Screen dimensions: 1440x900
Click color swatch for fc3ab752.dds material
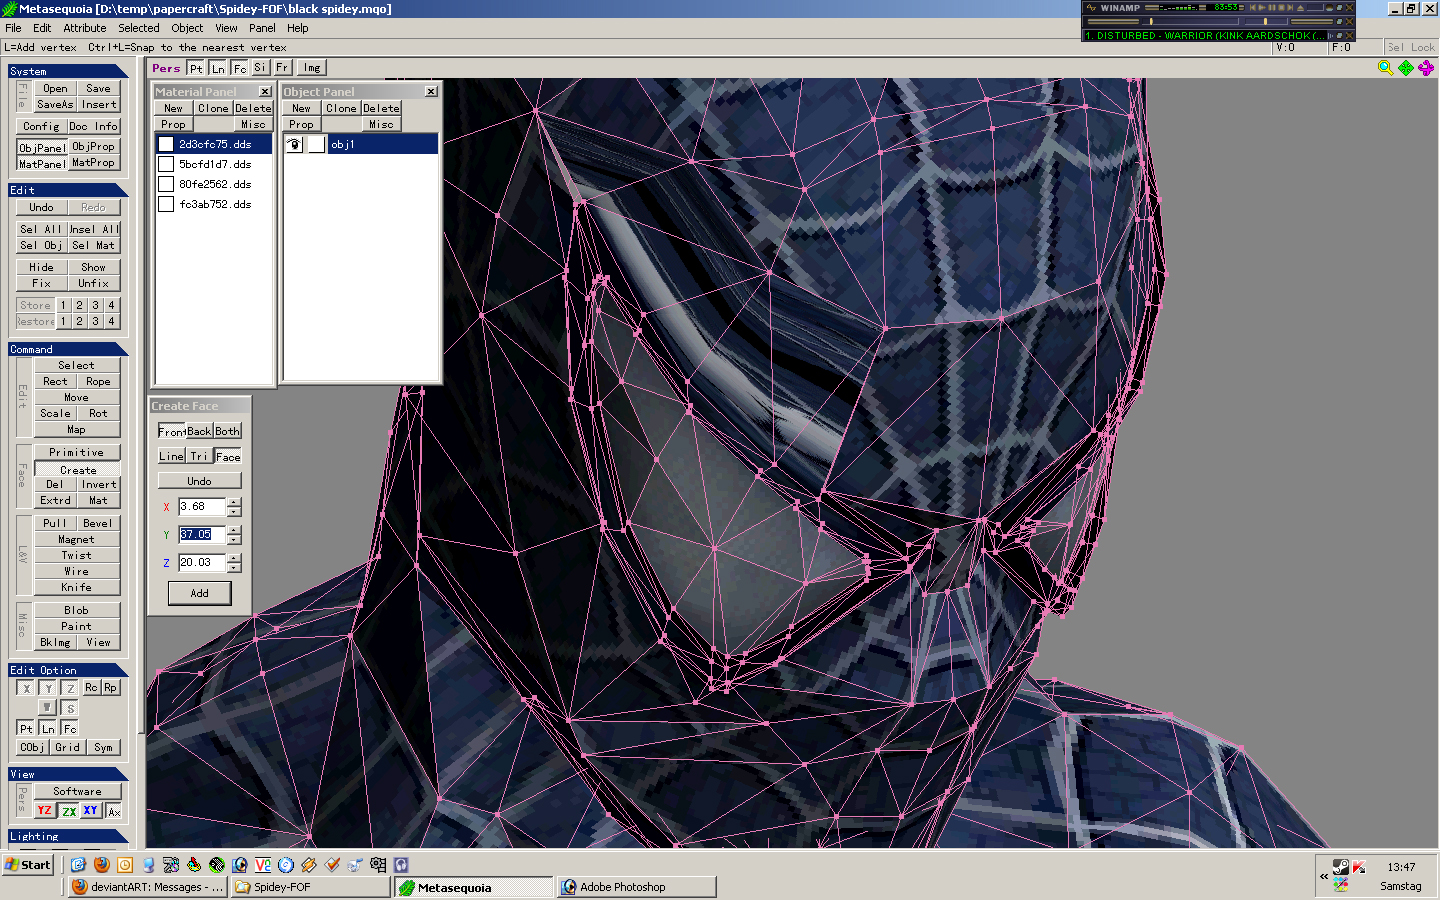click(x=166, y=204)
